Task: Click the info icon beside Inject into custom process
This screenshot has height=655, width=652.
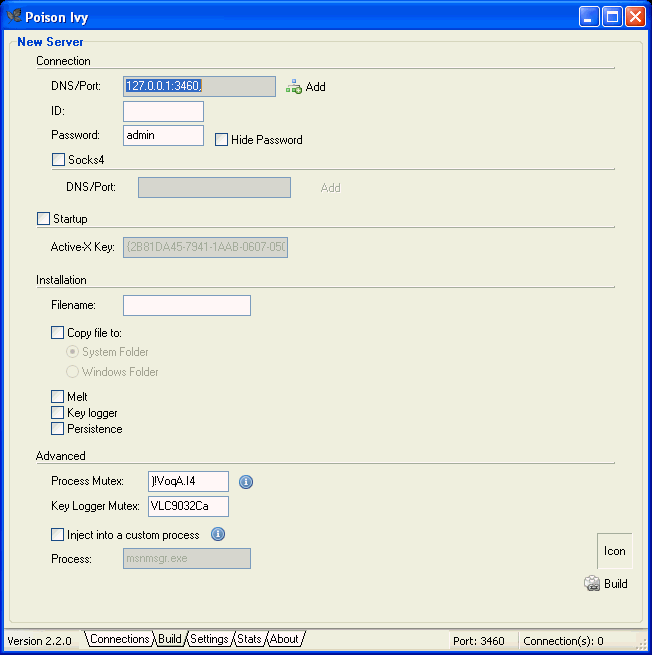Action: 218,534
